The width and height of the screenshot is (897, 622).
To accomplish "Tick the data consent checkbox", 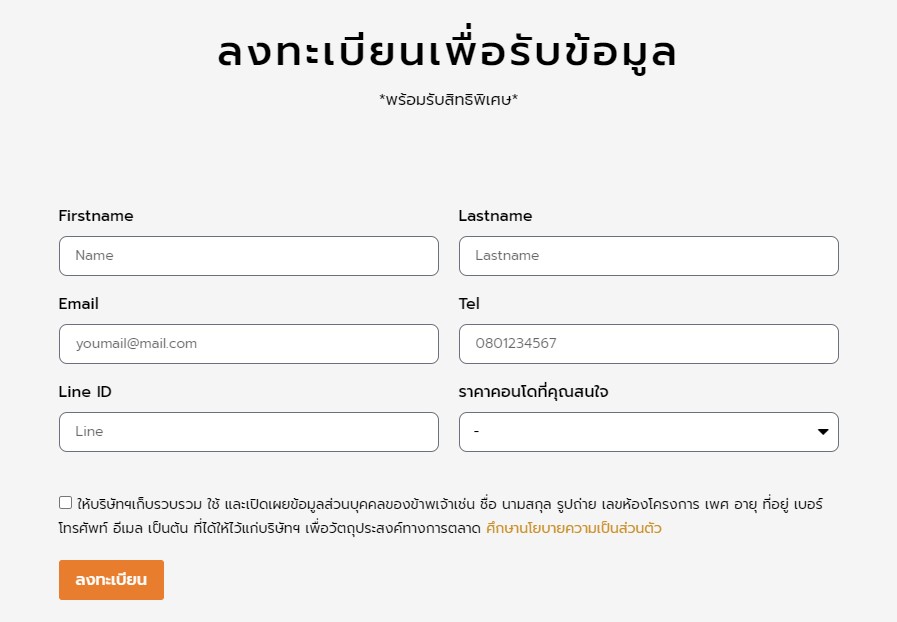I will pos(65,502).
